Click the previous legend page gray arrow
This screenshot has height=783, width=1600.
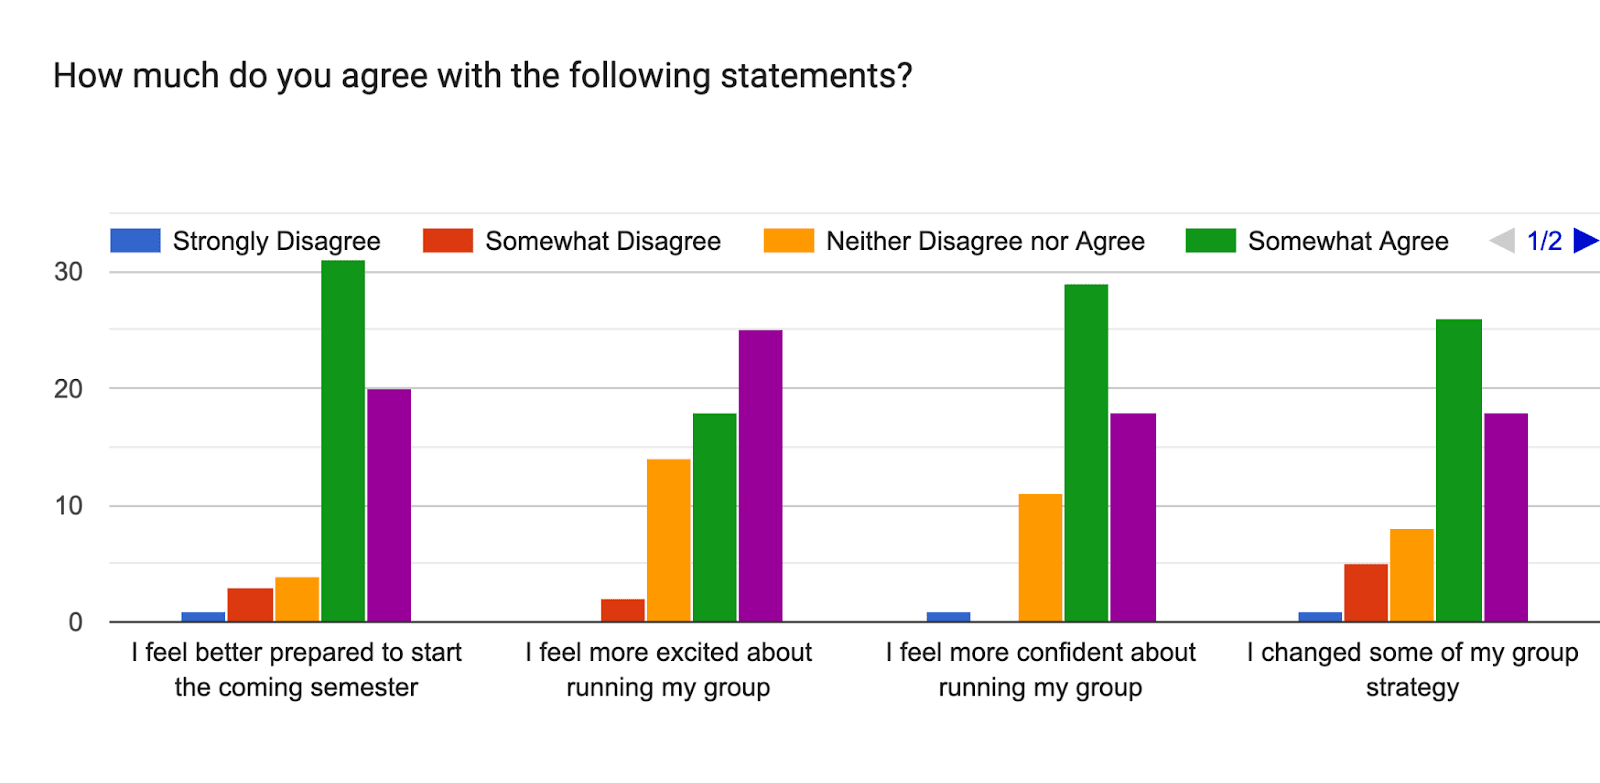click(1502, 240)
